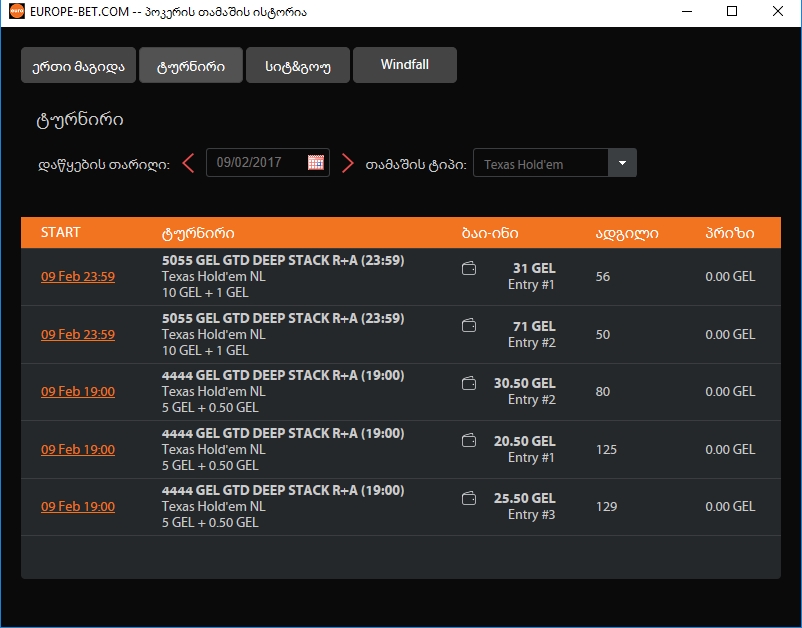
Task: Click the wallet icon on the 25.50 GEL row
Action: point(468,498)
